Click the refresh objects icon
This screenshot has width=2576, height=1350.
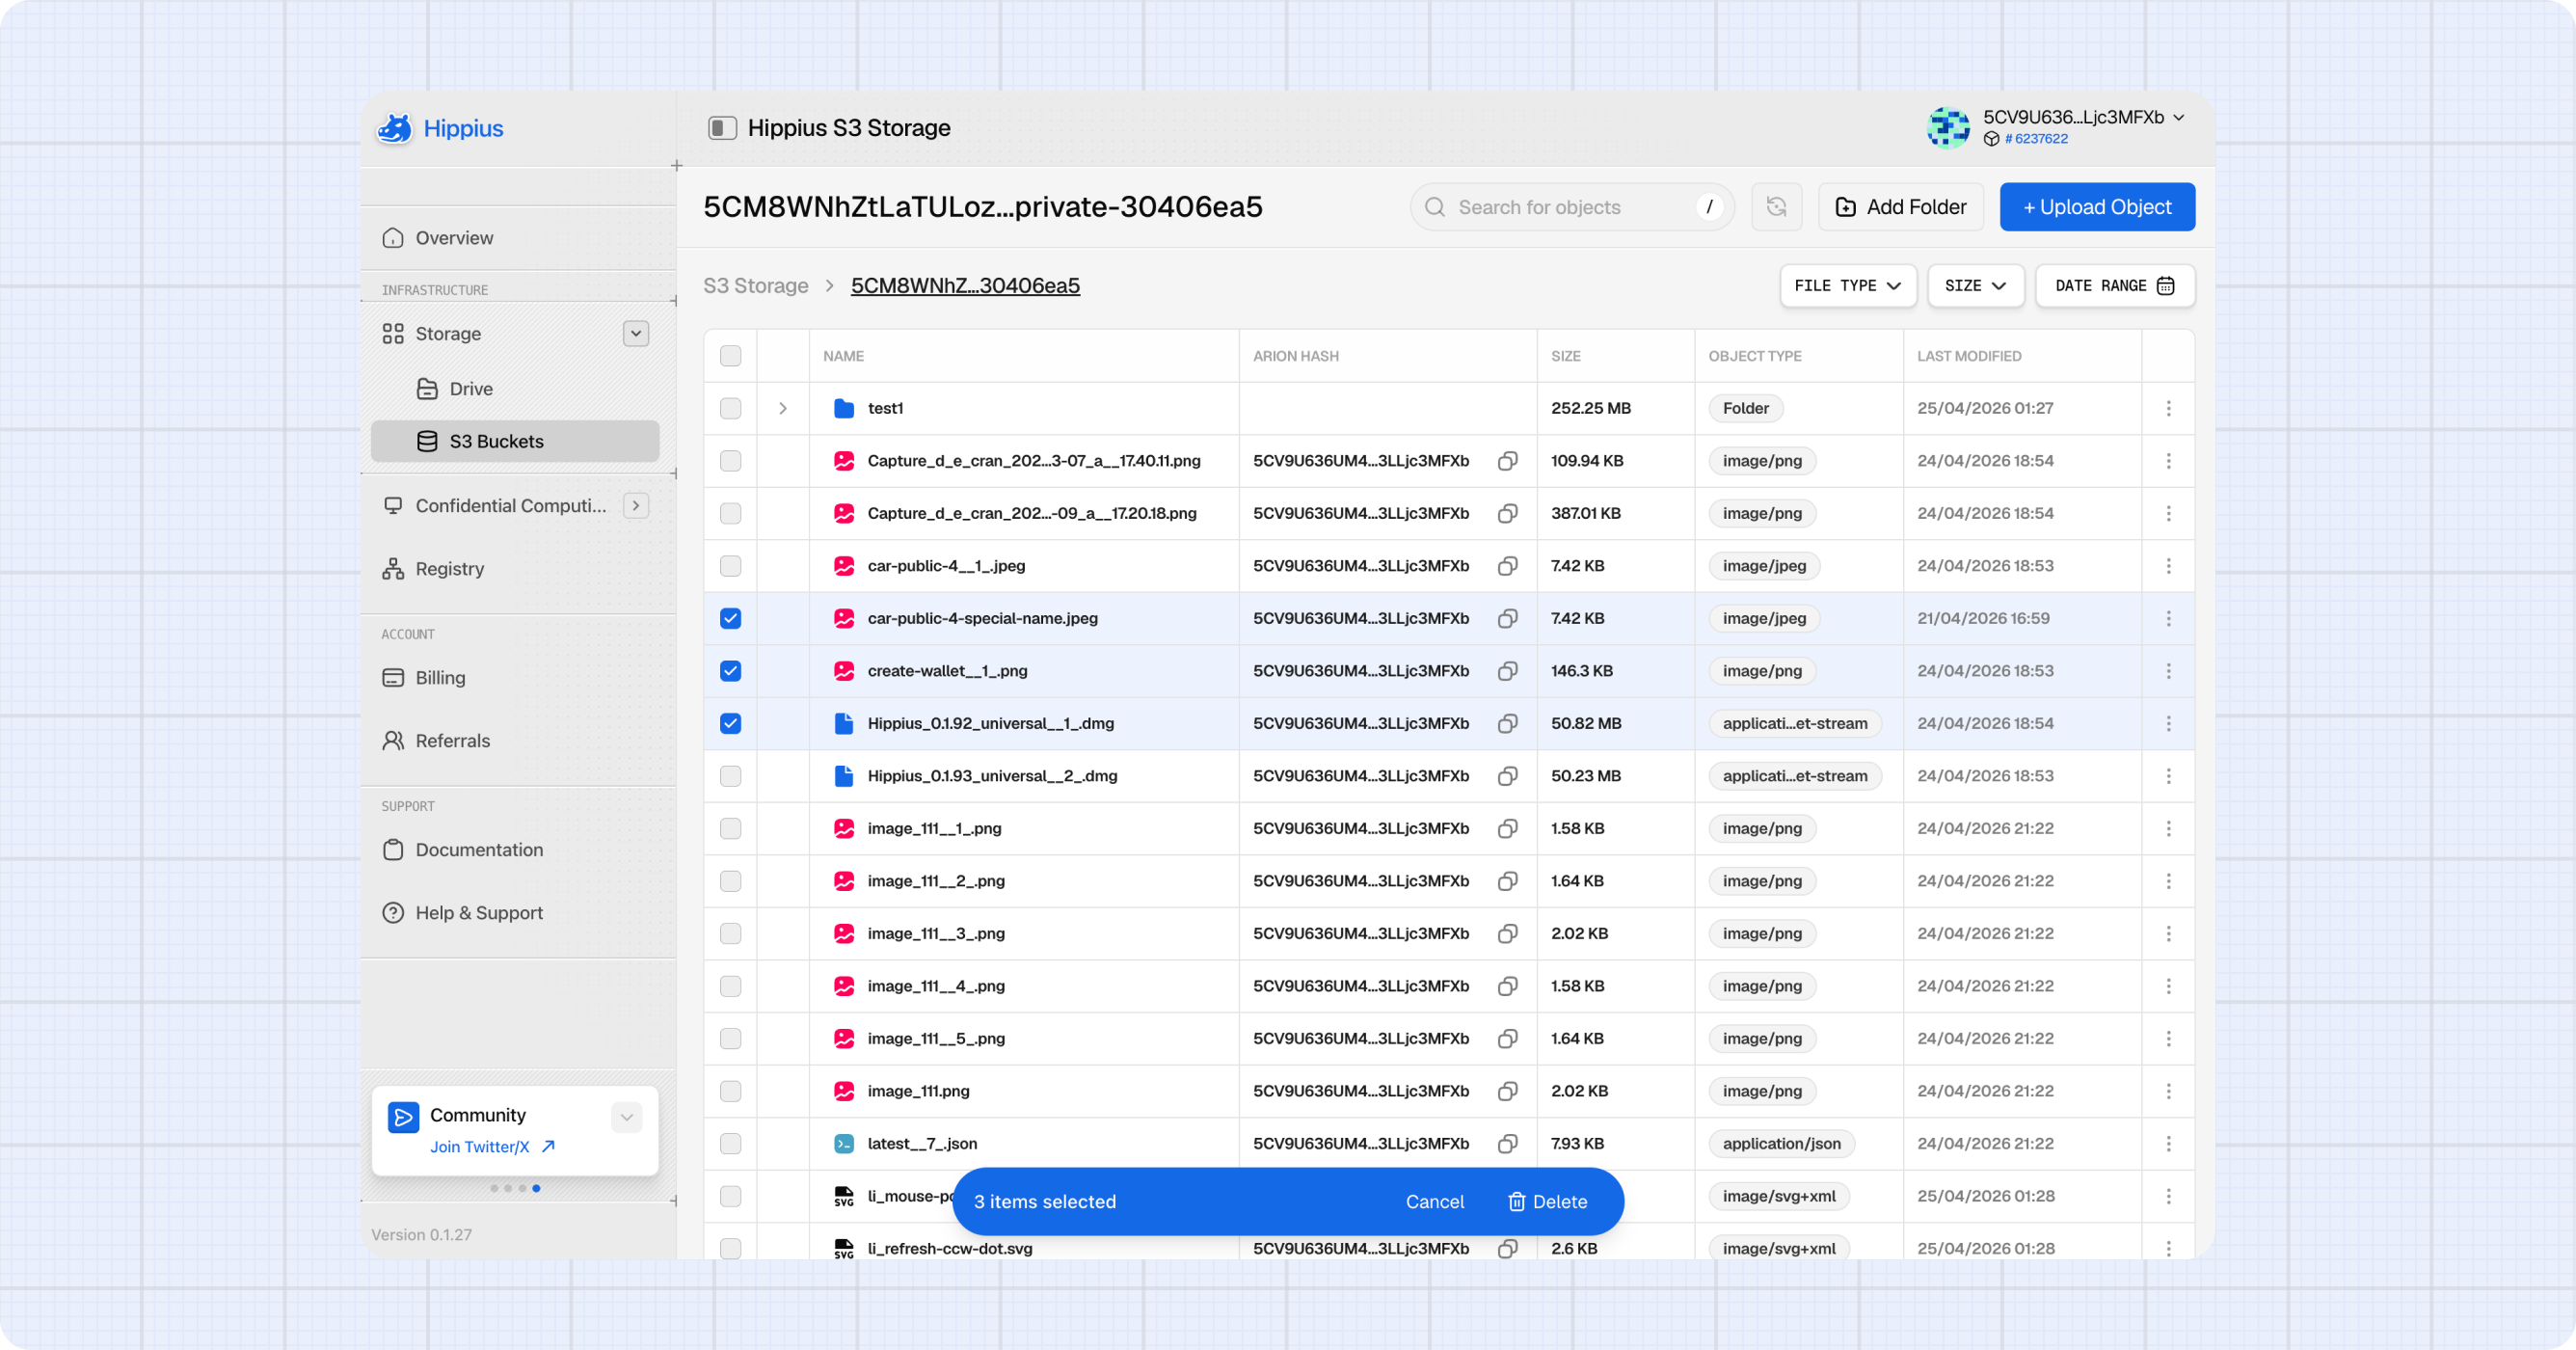[1776, 207]
